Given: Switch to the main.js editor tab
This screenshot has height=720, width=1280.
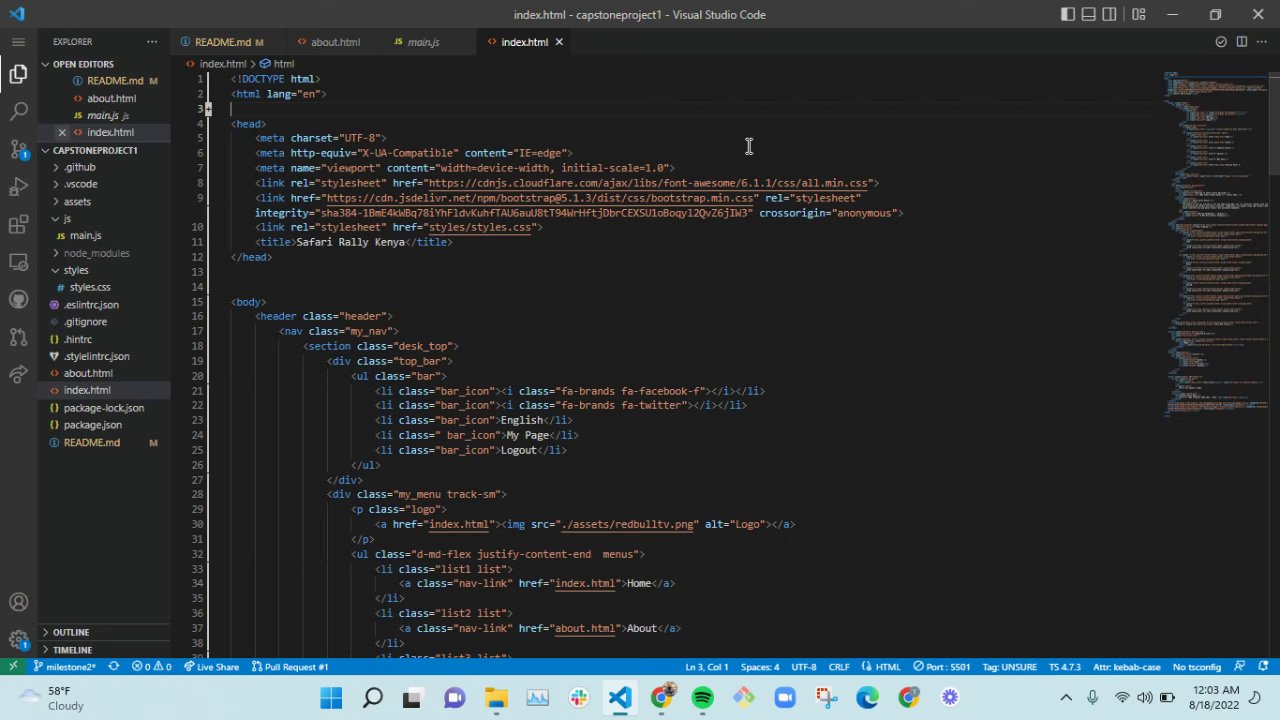Looking at the screenshot, I should (x=423, y=42).
